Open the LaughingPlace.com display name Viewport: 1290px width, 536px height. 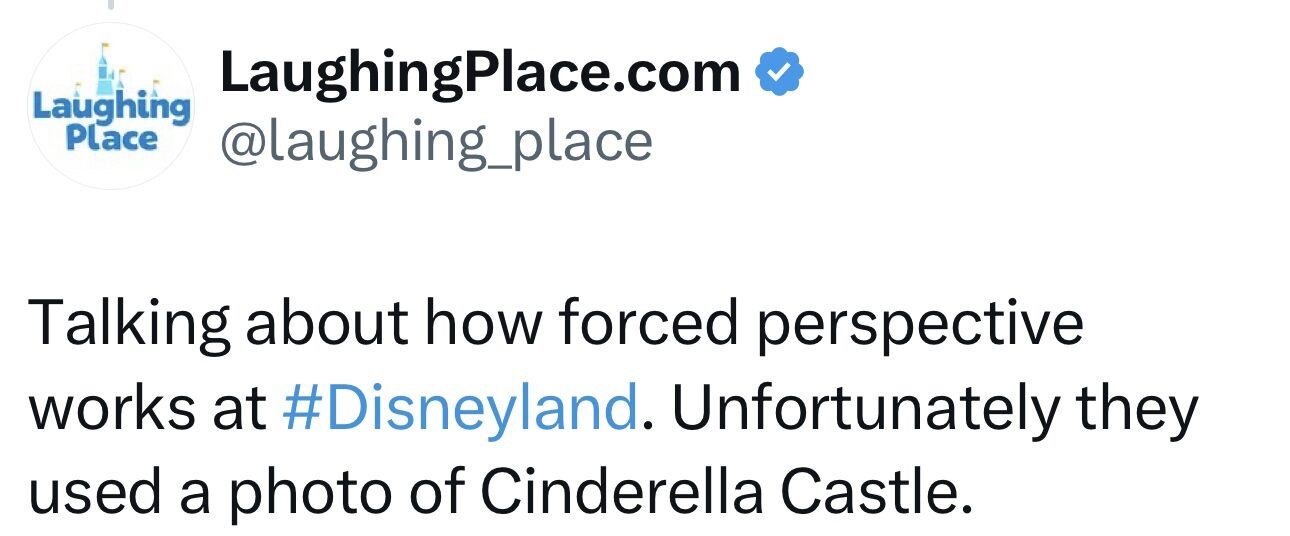point(480,73)
